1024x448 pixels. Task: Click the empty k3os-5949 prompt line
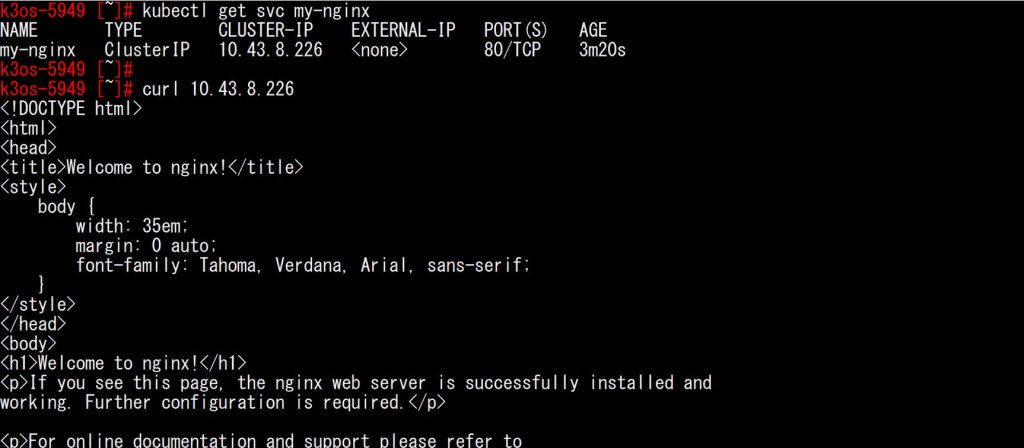point(67,69)
